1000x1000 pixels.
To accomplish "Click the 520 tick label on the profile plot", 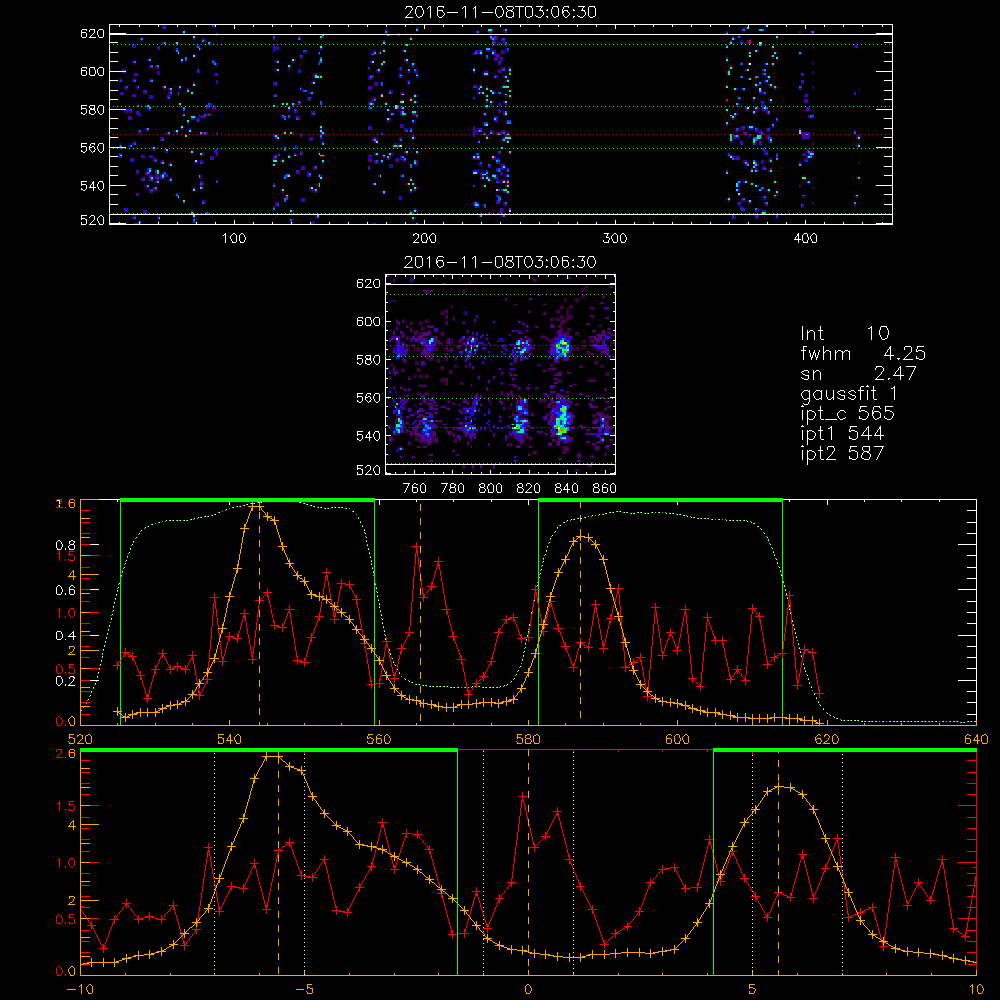I will click(x=80, y=739).
